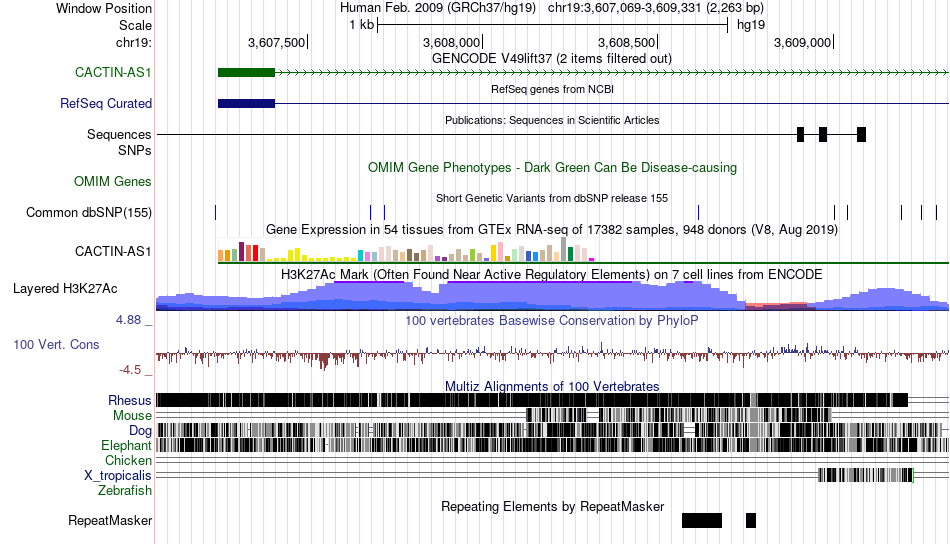Click the 100 vertebrates PhyloP conservation title
This screenshot has width=950, height=544.
click(552, 320)
